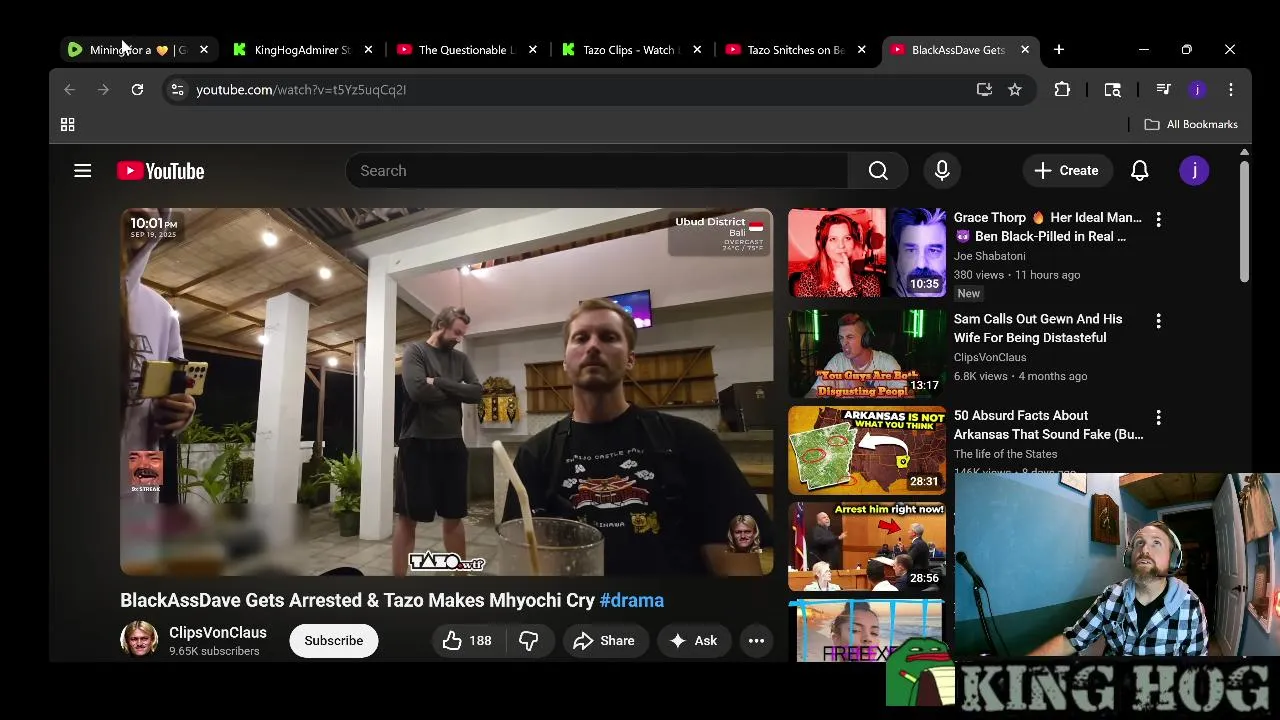Open the Grace Thorp video thumbnail
The image size is (1280, 720).
(867, 253)
